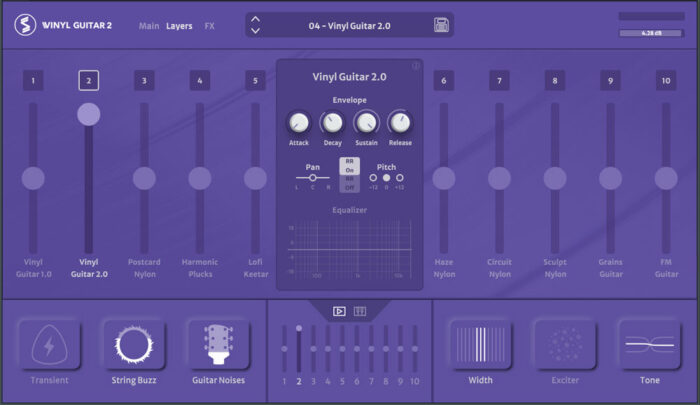
Task: Select layer number 9 button
Action: [610, 80]
